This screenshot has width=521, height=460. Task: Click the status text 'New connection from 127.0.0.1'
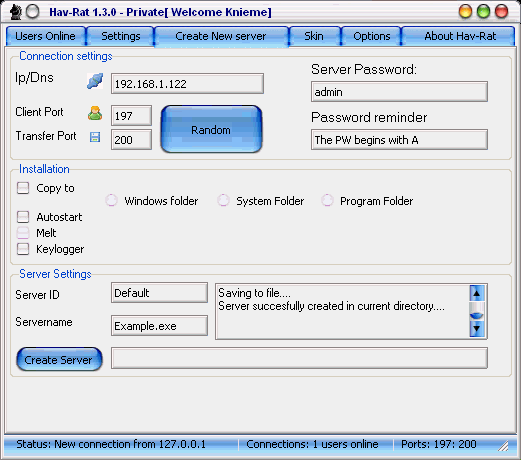coord(130,444)
